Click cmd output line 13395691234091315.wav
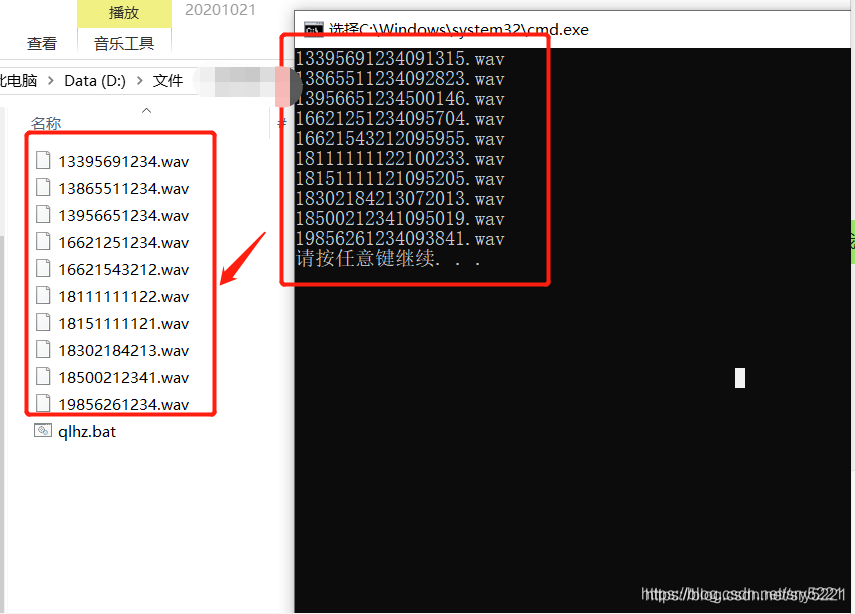The image size is (855, 614). point(400,58)
